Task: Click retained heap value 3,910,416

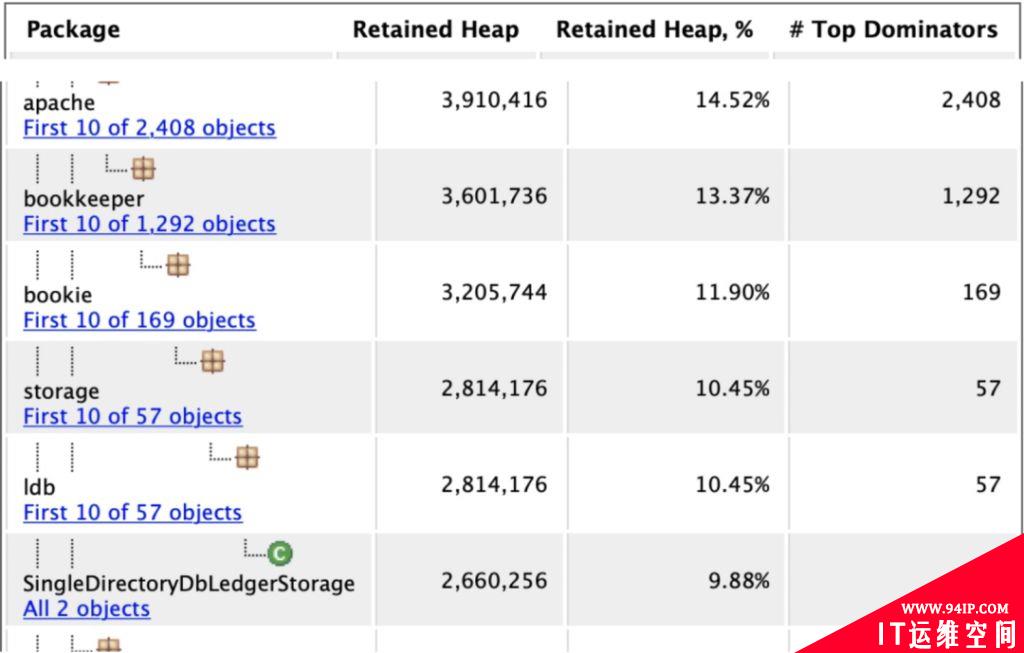Action: 494,100
